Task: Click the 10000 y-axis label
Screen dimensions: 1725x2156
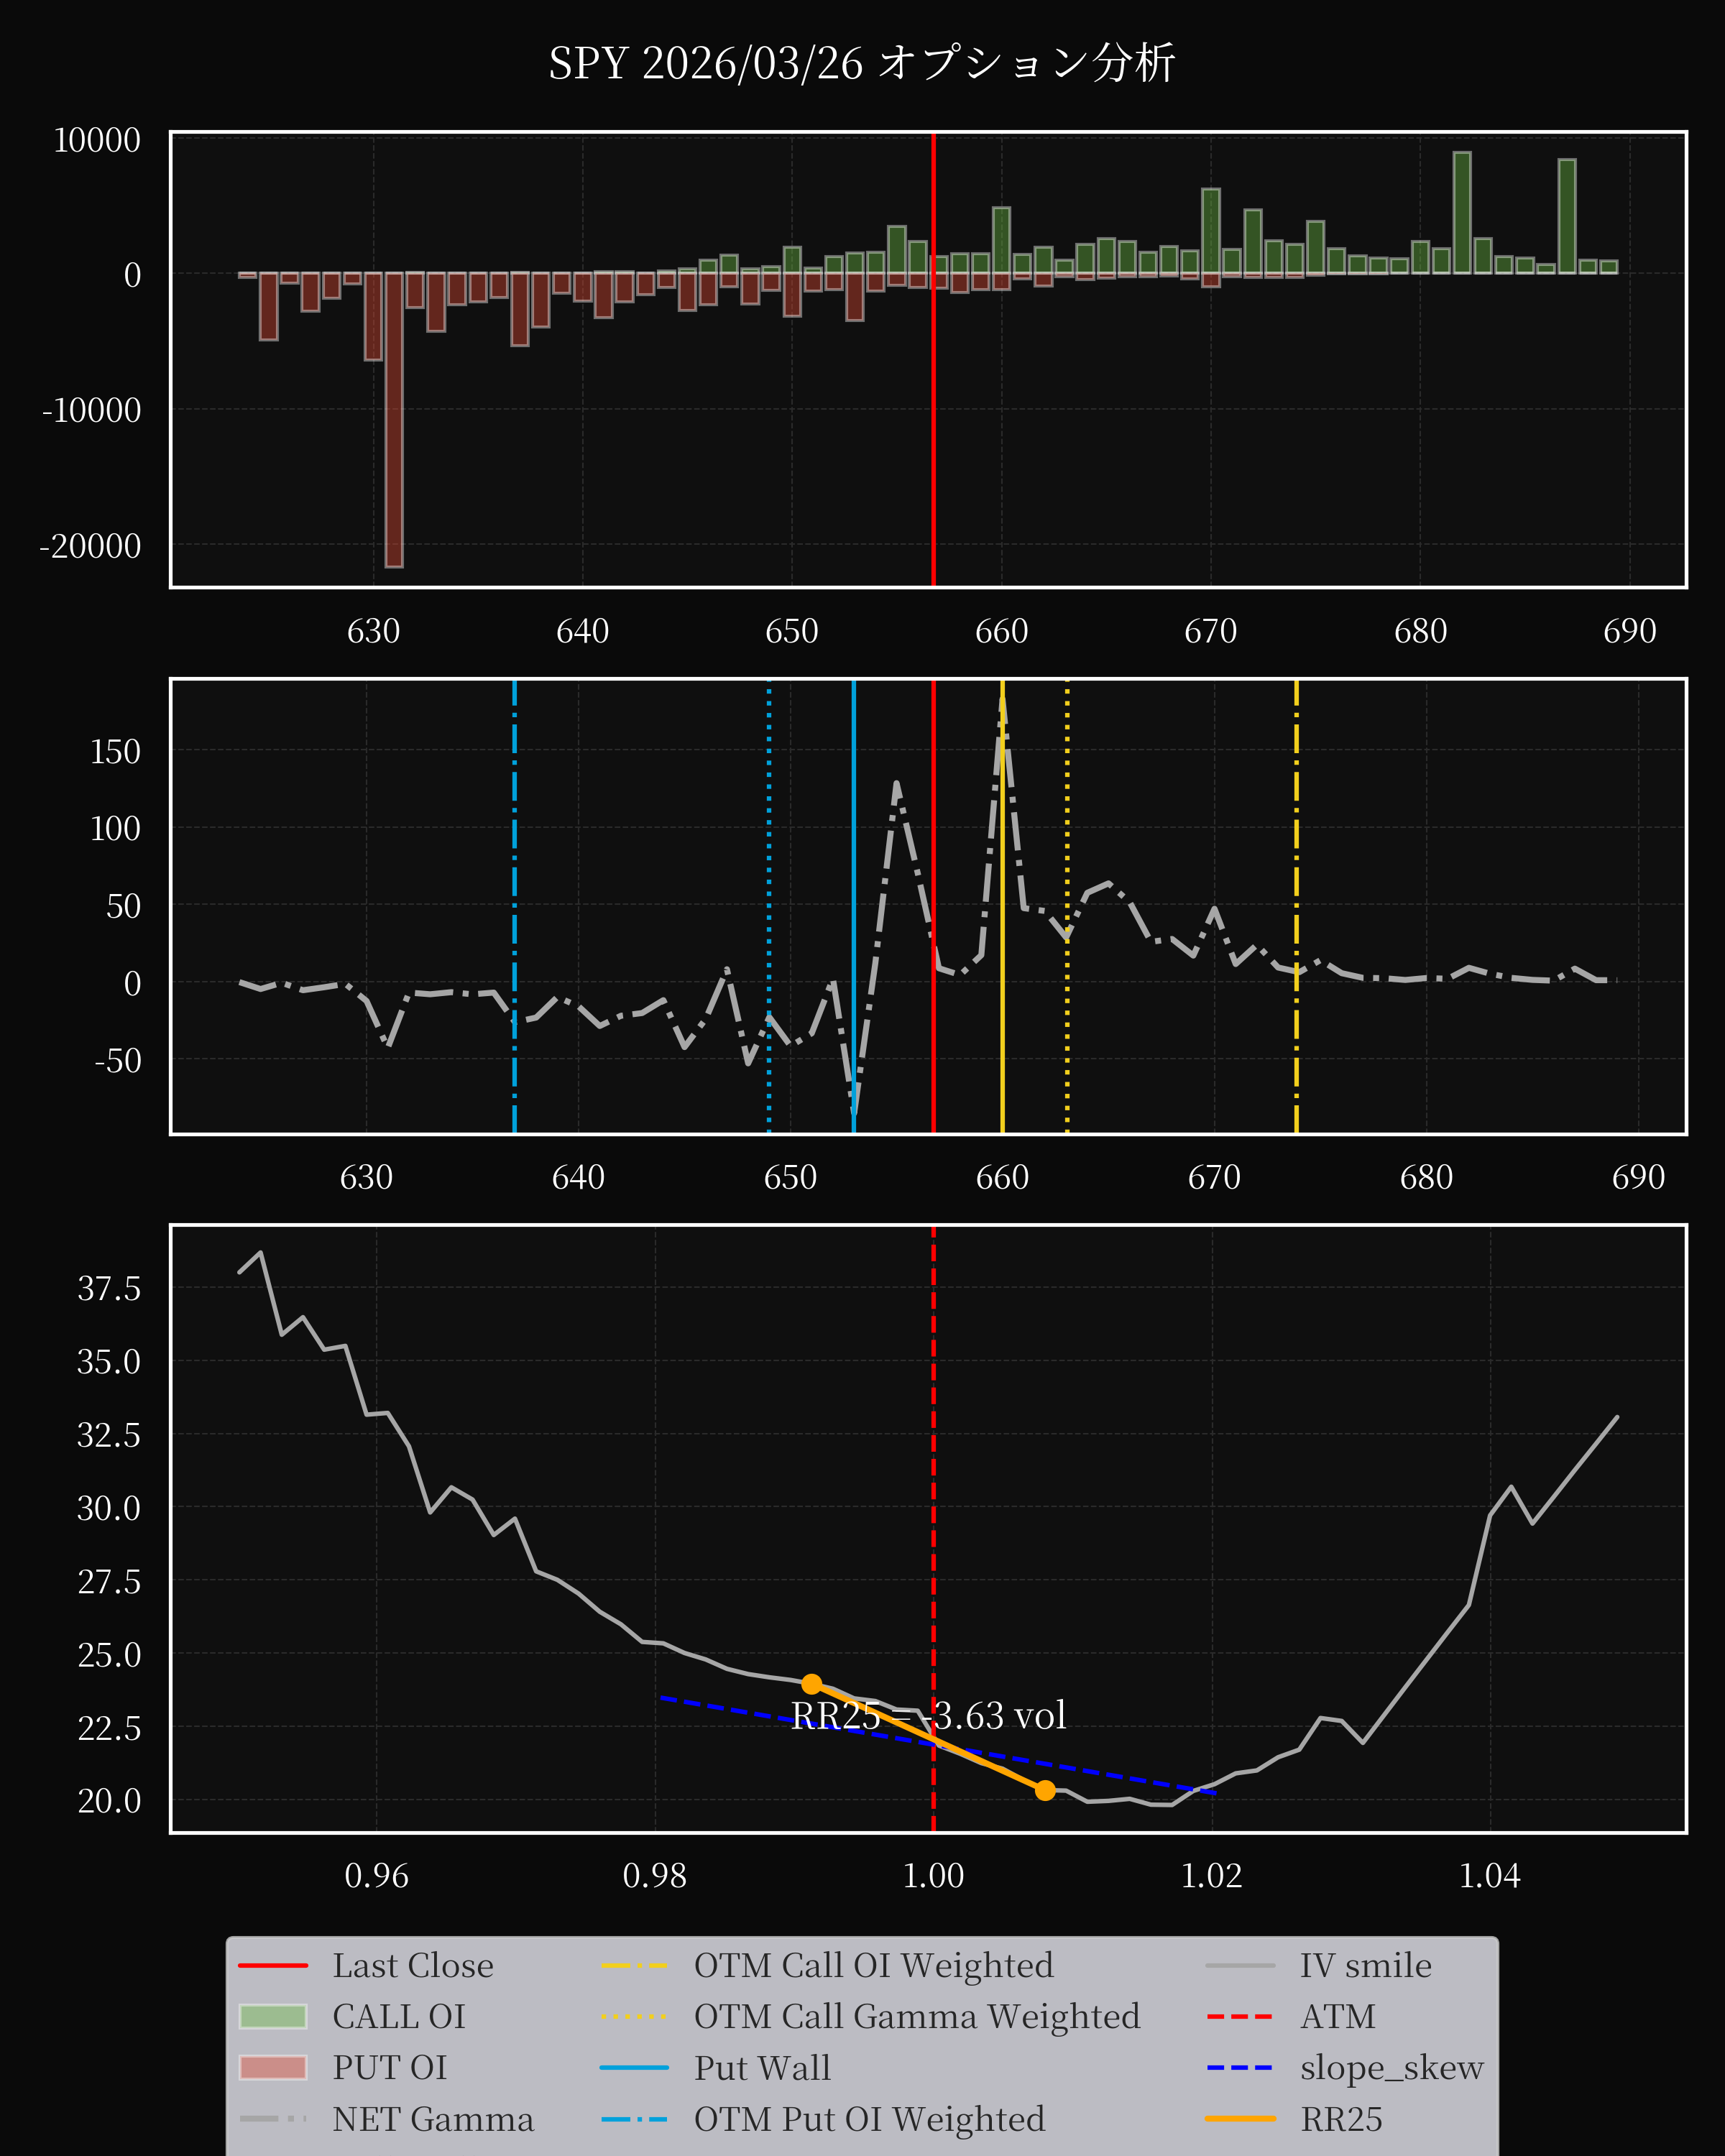Action: pyautogui.click(x=97, y=140)
